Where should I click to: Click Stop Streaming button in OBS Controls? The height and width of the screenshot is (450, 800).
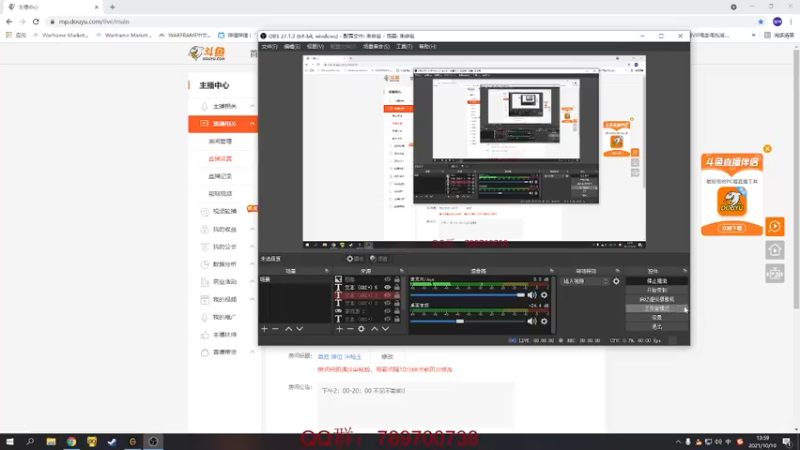657,281
